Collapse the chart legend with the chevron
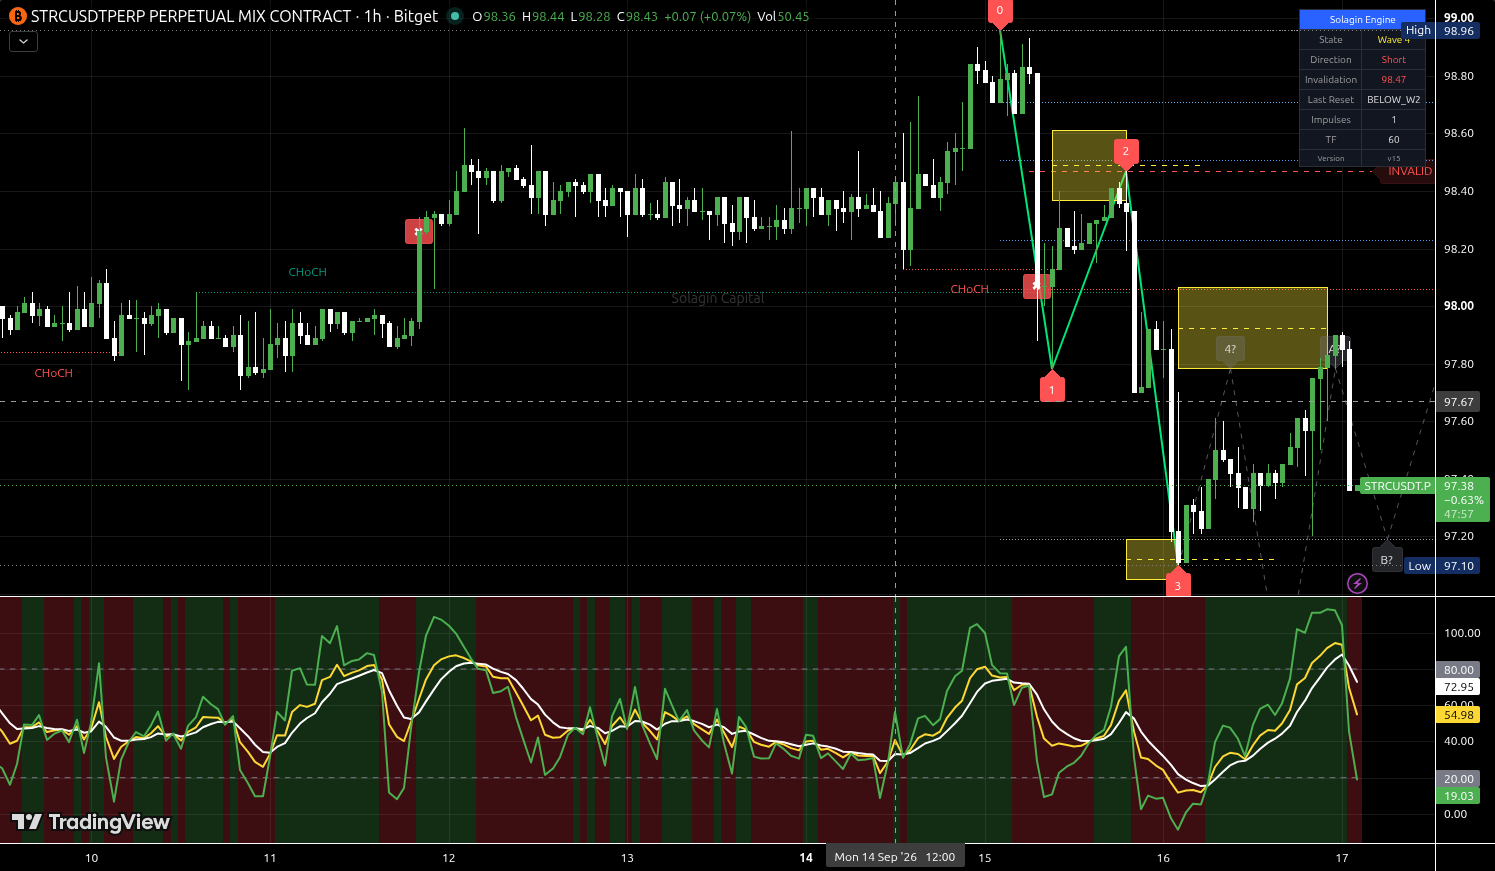This screenshot has width=1495, height=871. coord(23,42)
